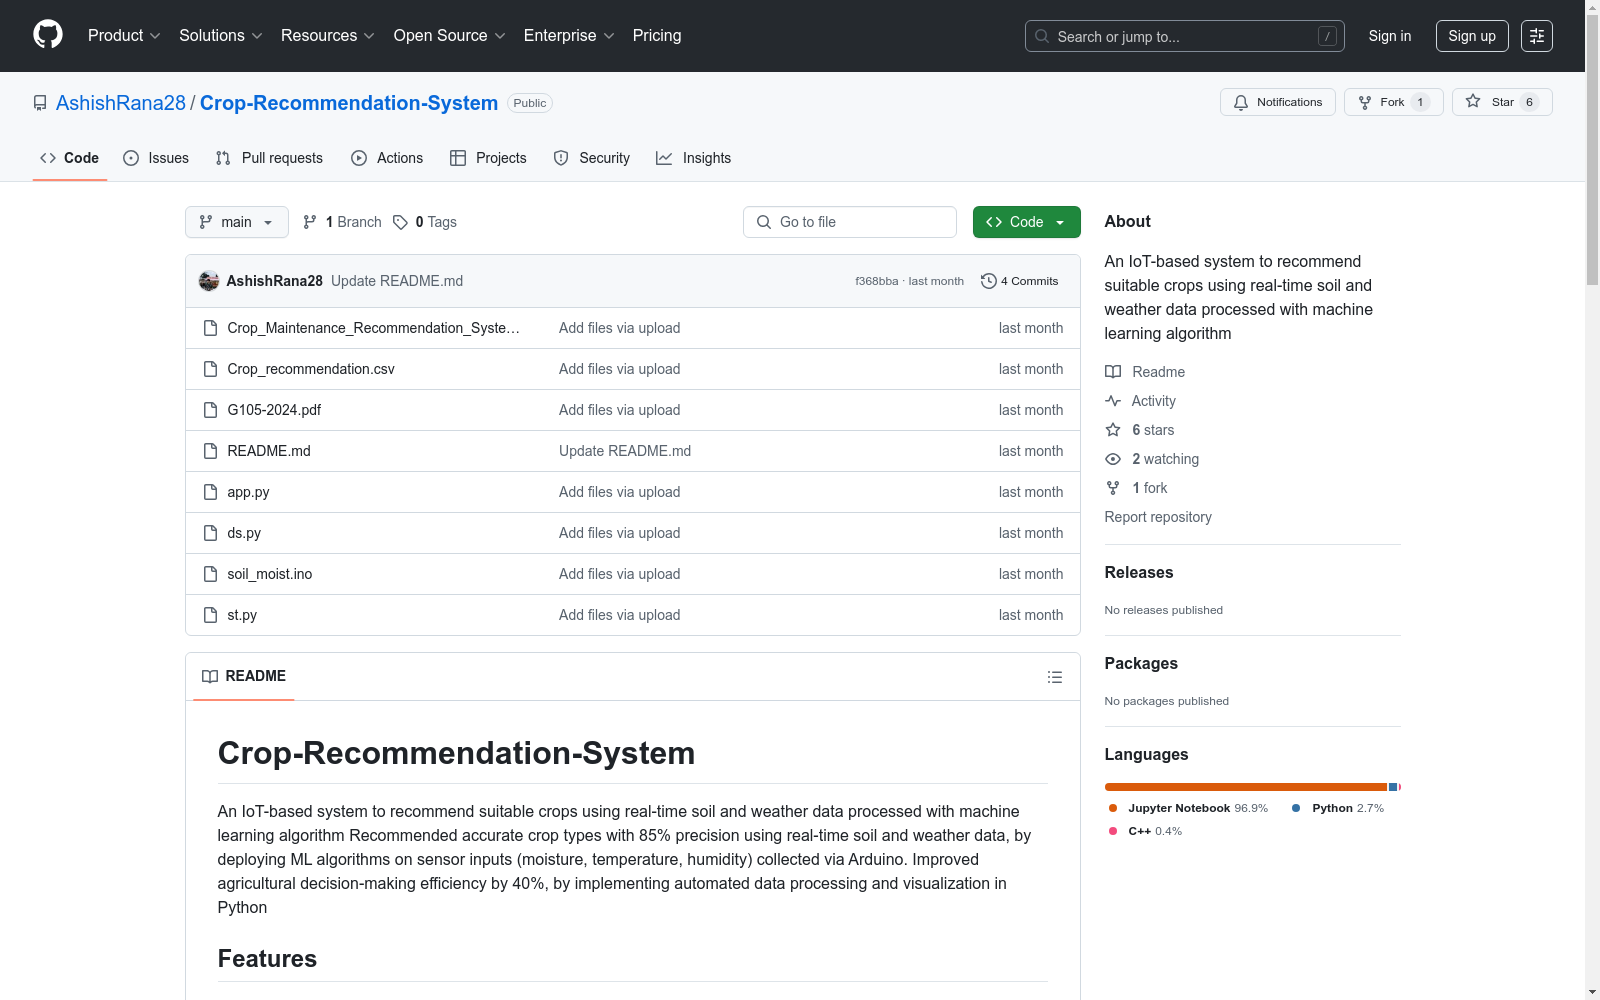Click the fork icon beside 1 fork
This screenshot has width=1600, height=1000.
click(x=1113, y=488)
